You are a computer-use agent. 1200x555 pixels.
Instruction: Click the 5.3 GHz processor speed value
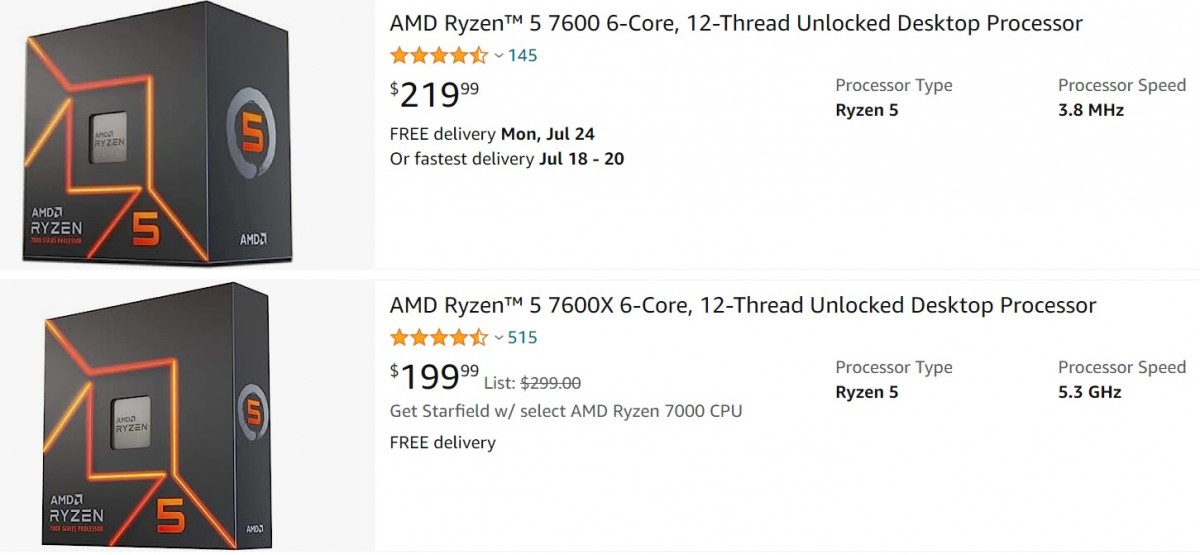[1089, 392]
